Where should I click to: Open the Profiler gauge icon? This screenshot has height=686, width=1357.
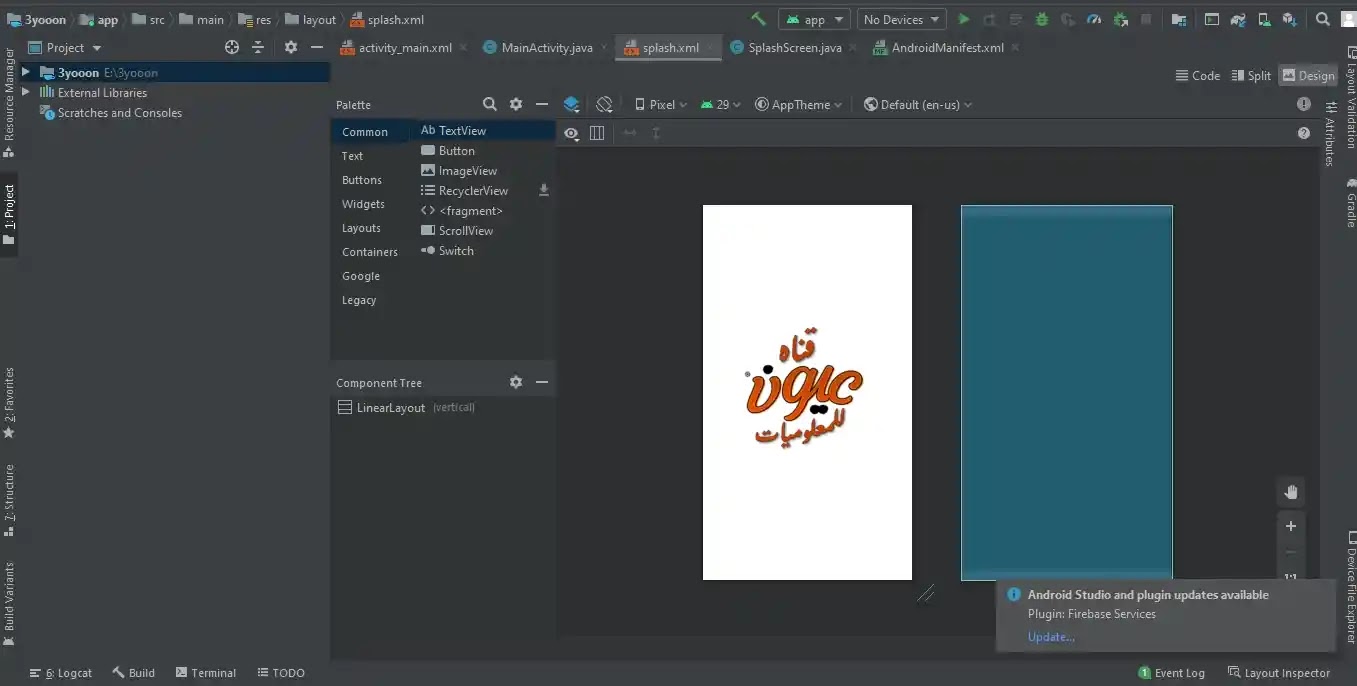[x=1094, y=19]
